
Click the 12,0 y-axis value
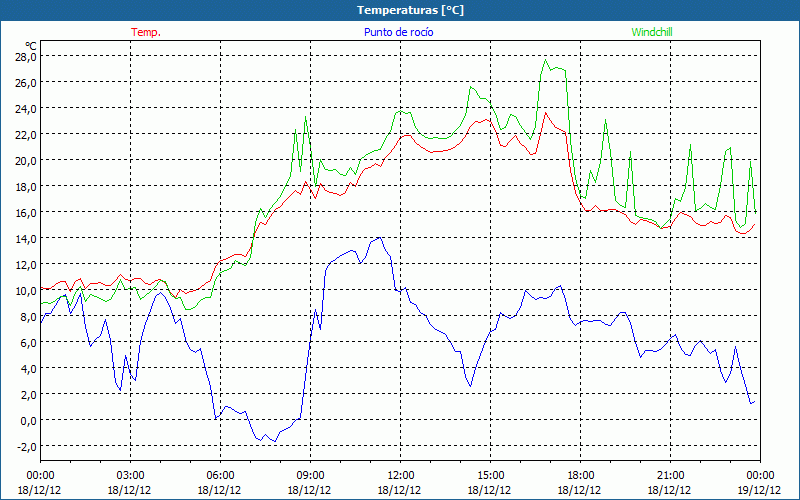[x=26, y=265]
